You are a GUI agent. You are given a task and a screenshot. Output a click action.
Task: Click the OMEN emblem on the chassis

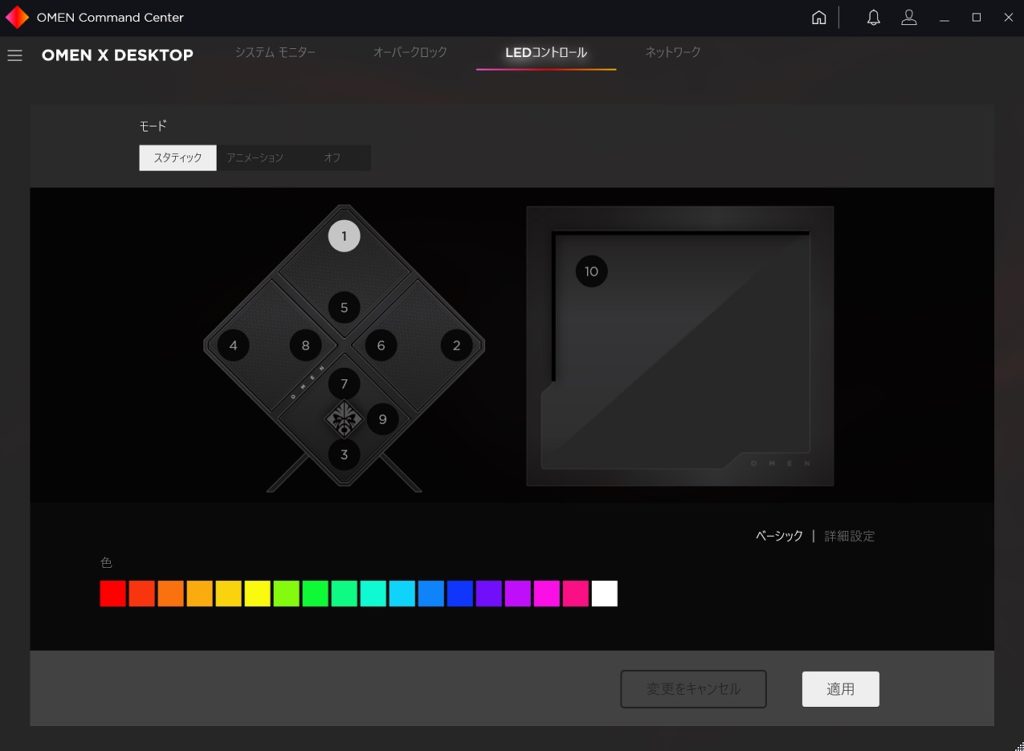(x=344, y=419)
